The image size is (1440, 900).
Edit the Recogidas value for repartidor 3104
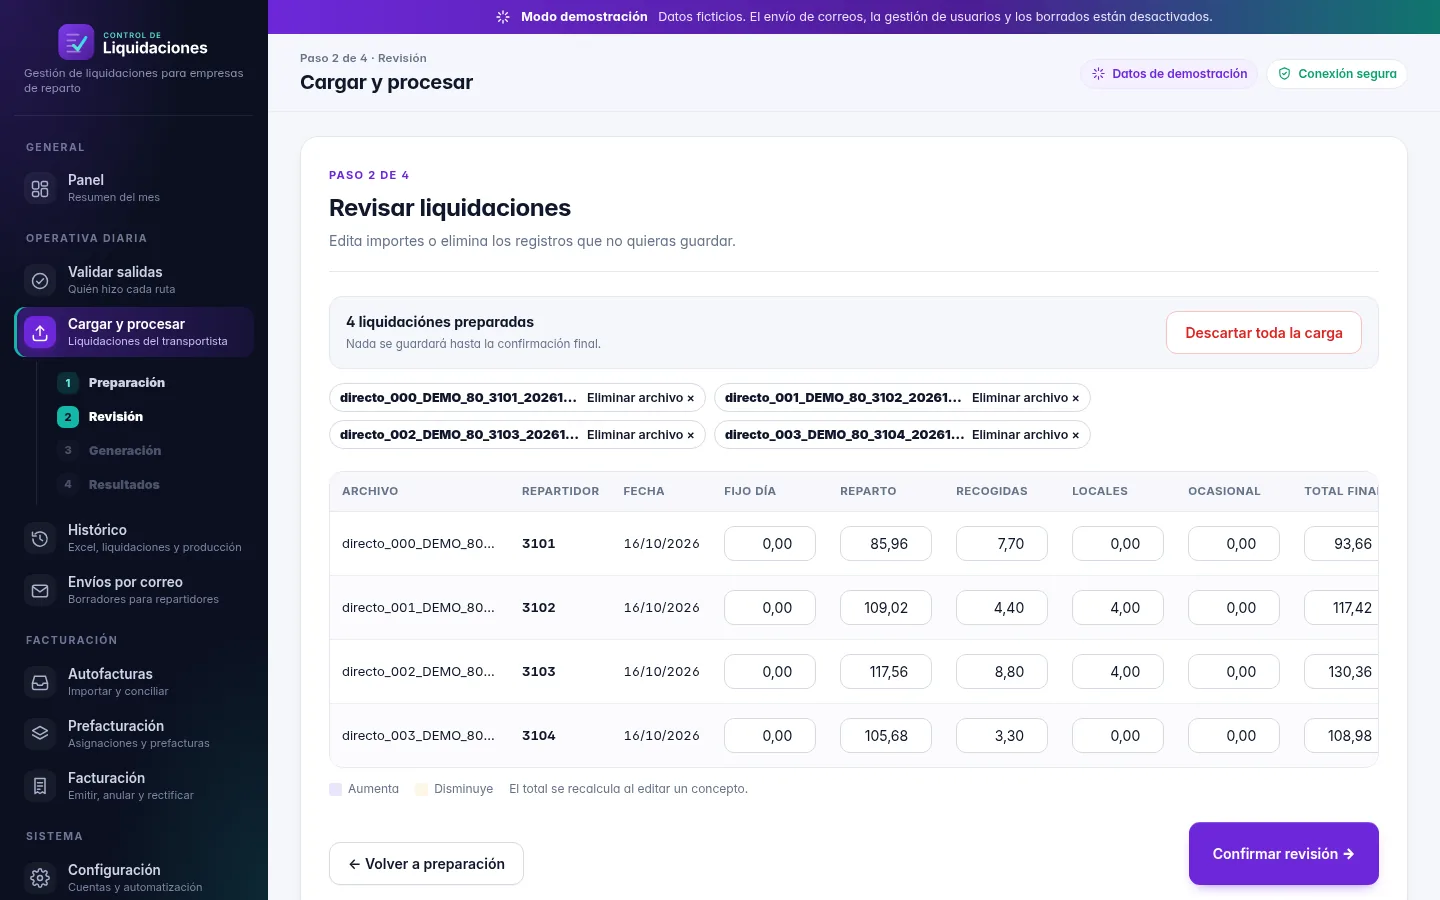[1002, 736]
